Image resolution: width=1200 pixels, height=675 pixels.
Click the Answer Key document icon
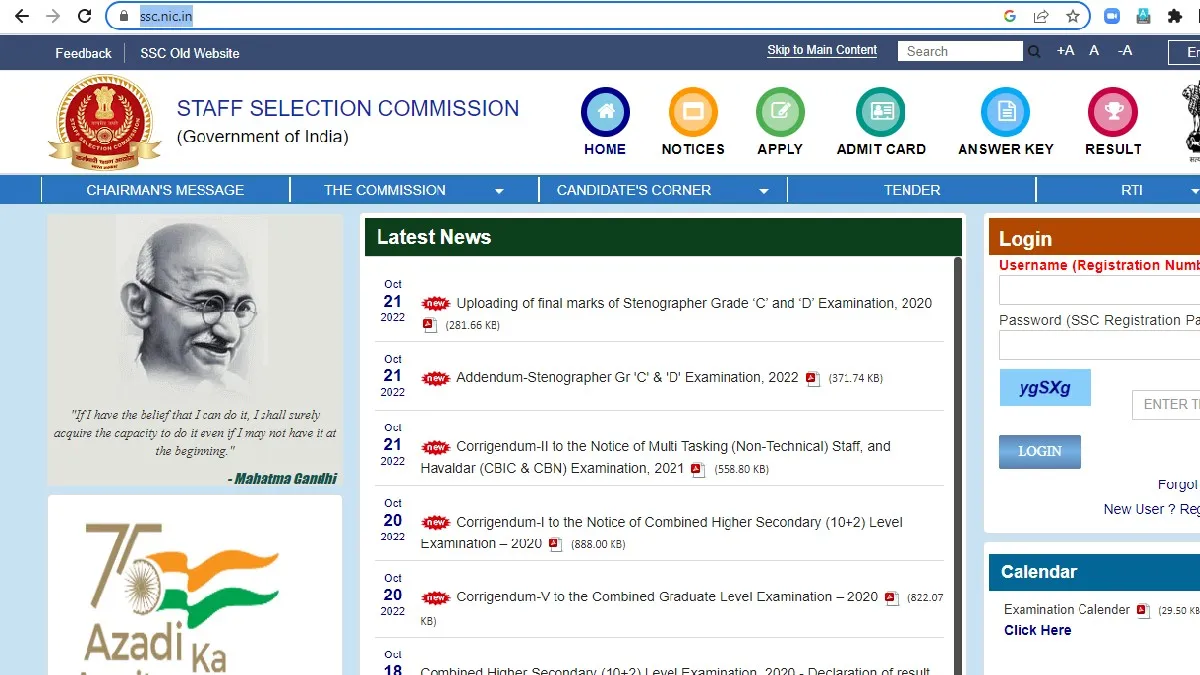tap(1005, 112)
